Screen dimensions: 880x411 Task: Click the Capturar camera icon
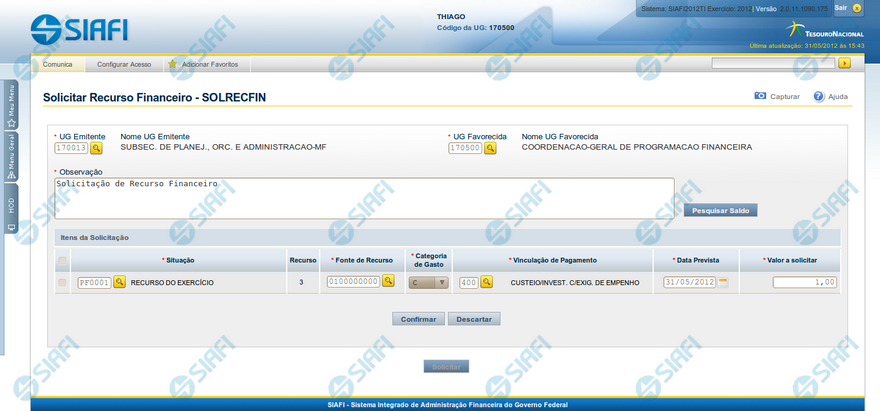(760, 97)
